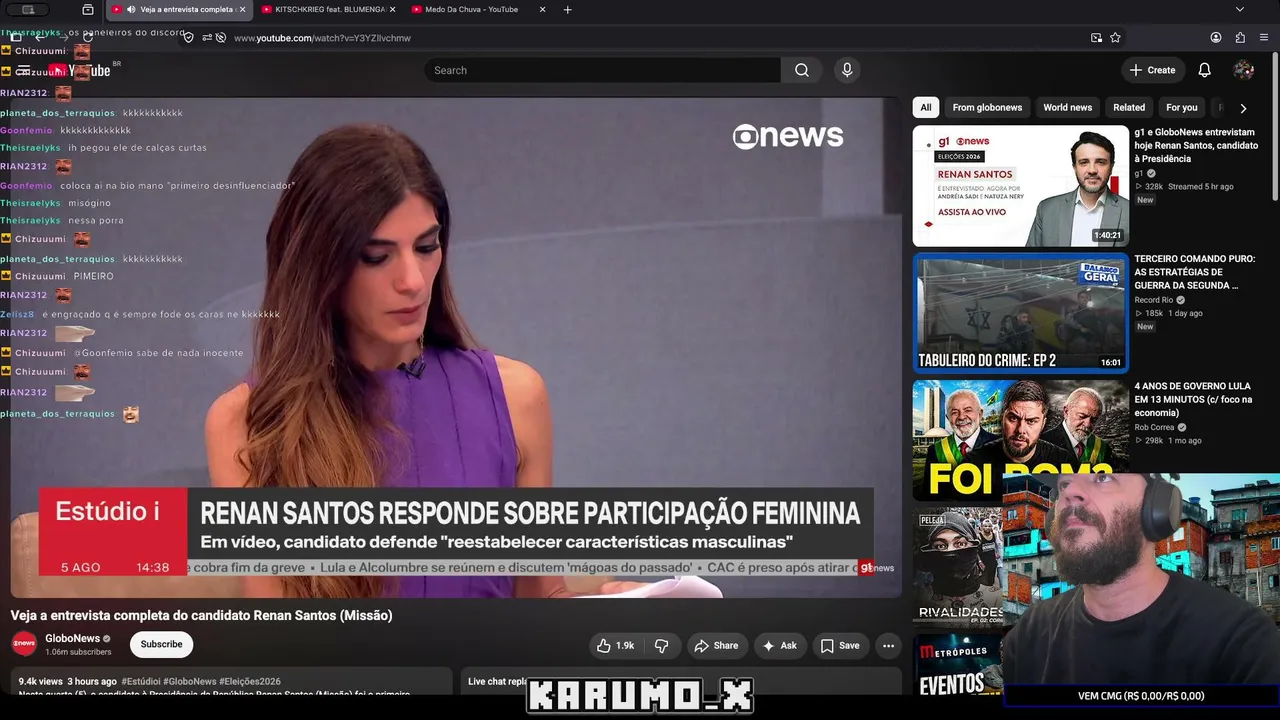Click the '1.06m subscribers' text

point(78,652)
